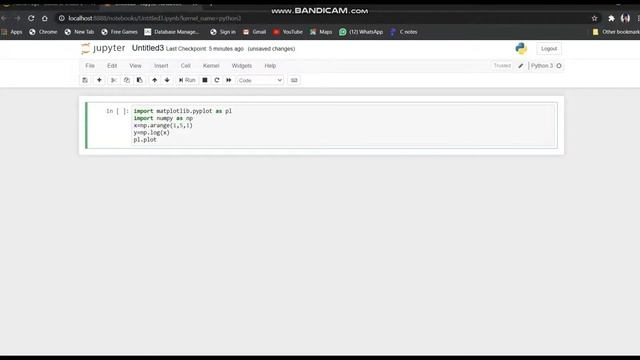The width and height of the screenshot is (640, 360).
Task: Click the In [ ]: cell prompt
Action: click(x=117, y=111)
